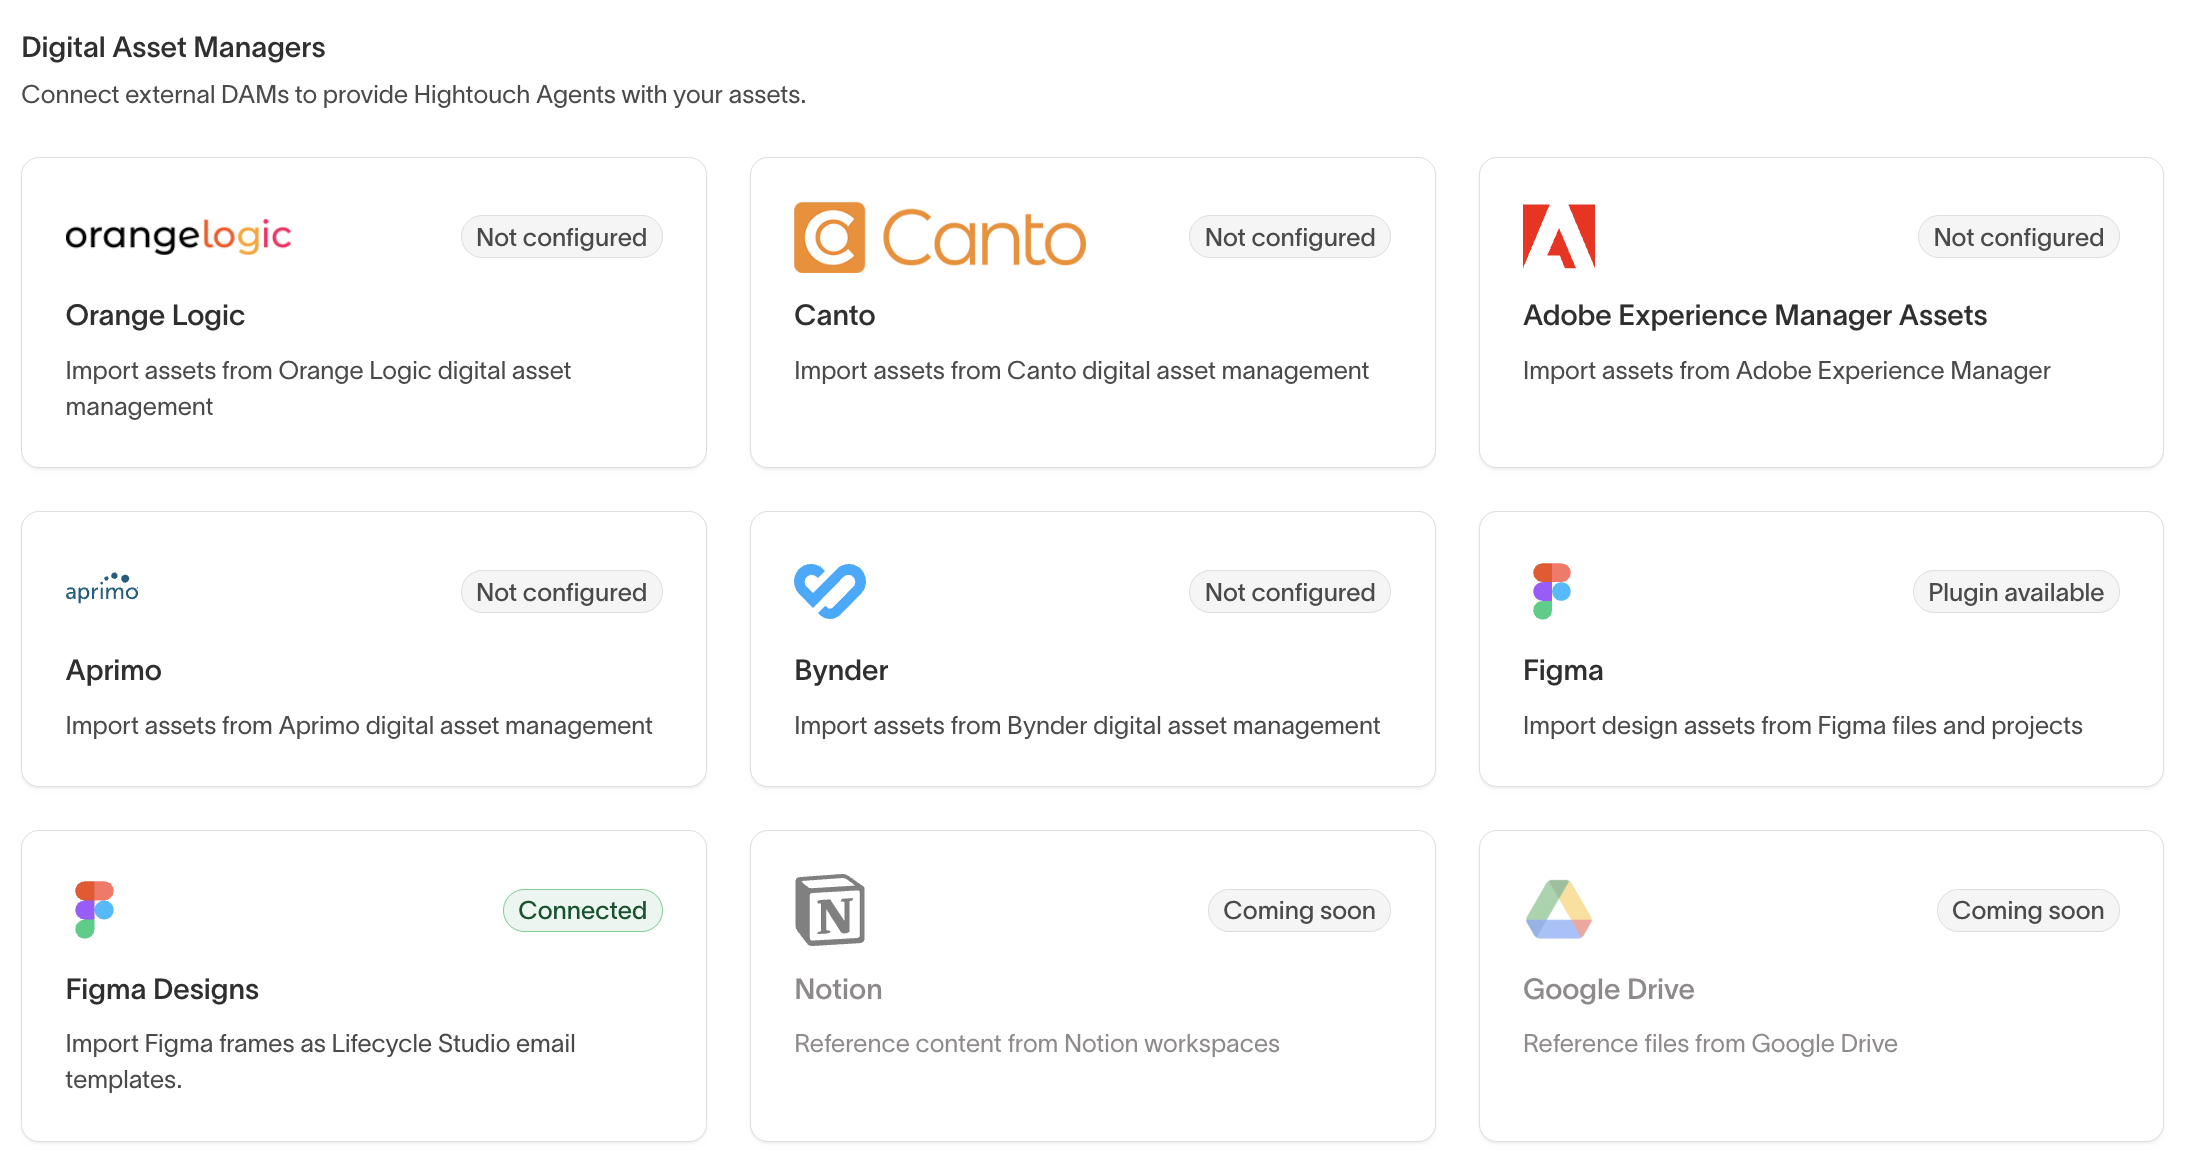
Task: Click 'Import assets from Adobe Experience Manager' text
Action: click(1786, 370)
